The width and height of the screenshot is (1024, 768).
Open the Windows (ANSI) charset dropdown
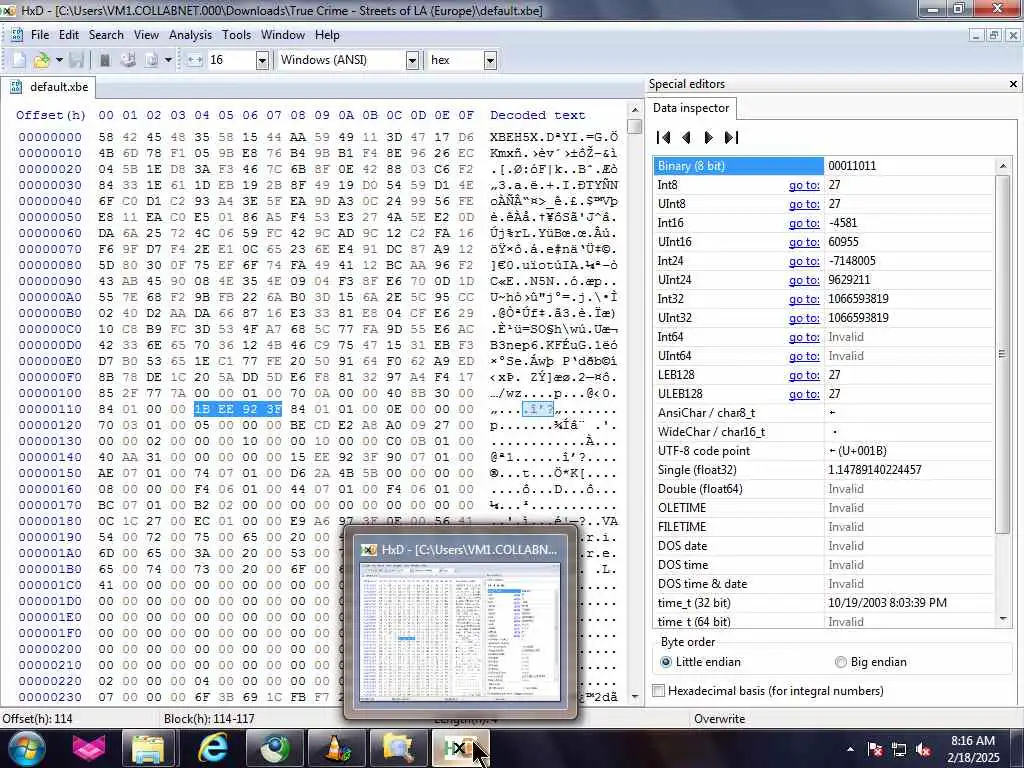pyautogui.click(x=412, y=60)
